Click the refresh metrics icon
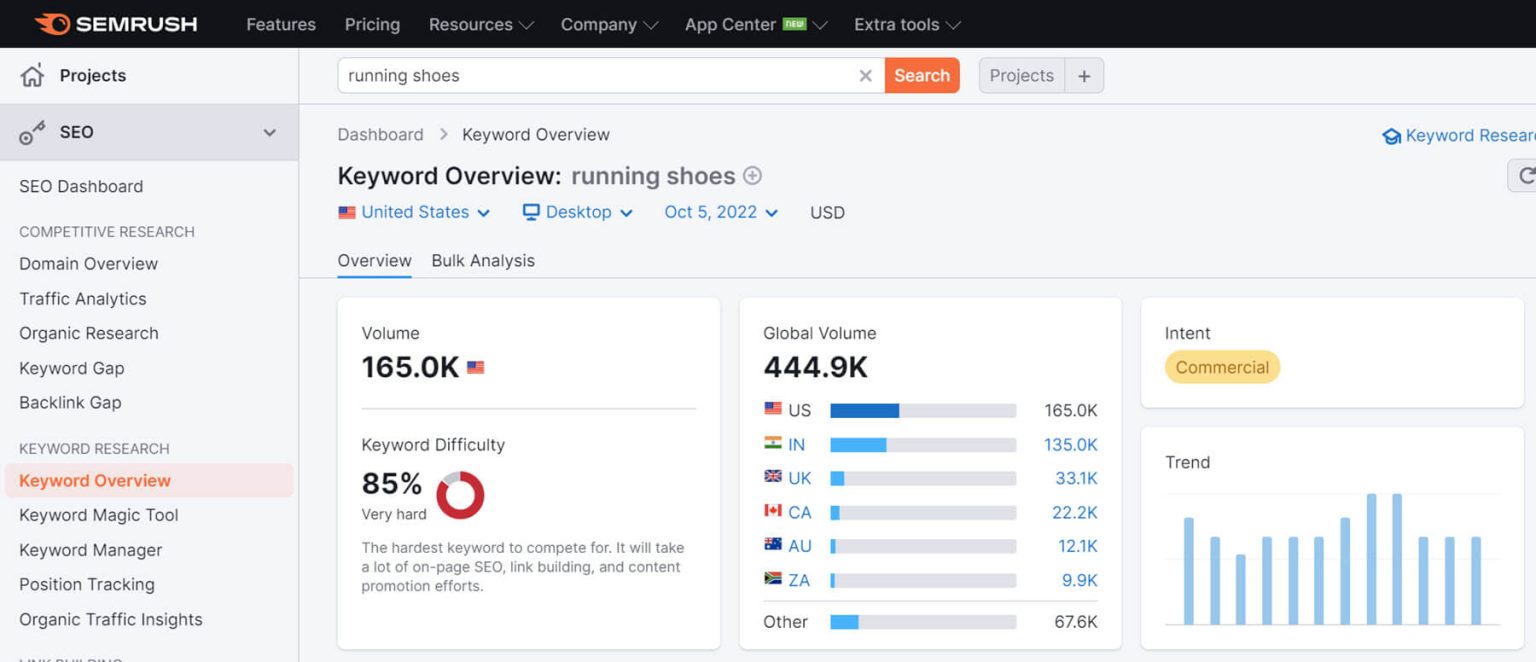Viewport: 1536px width, 662px height. click(x=1526, y=175)
